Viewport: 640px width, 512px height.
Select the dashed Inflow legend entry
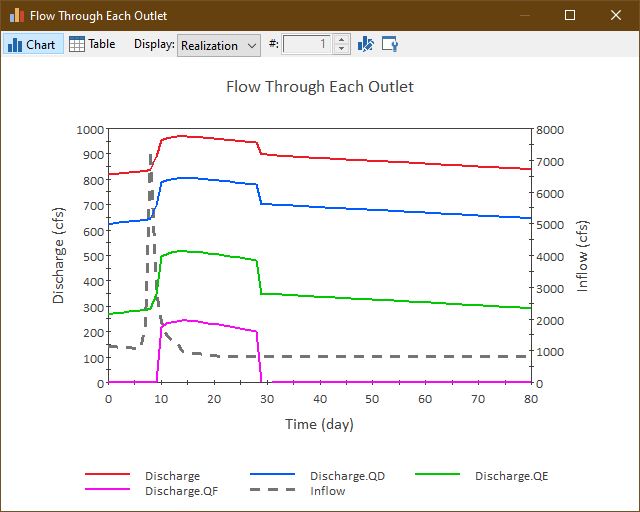(298, 490)
